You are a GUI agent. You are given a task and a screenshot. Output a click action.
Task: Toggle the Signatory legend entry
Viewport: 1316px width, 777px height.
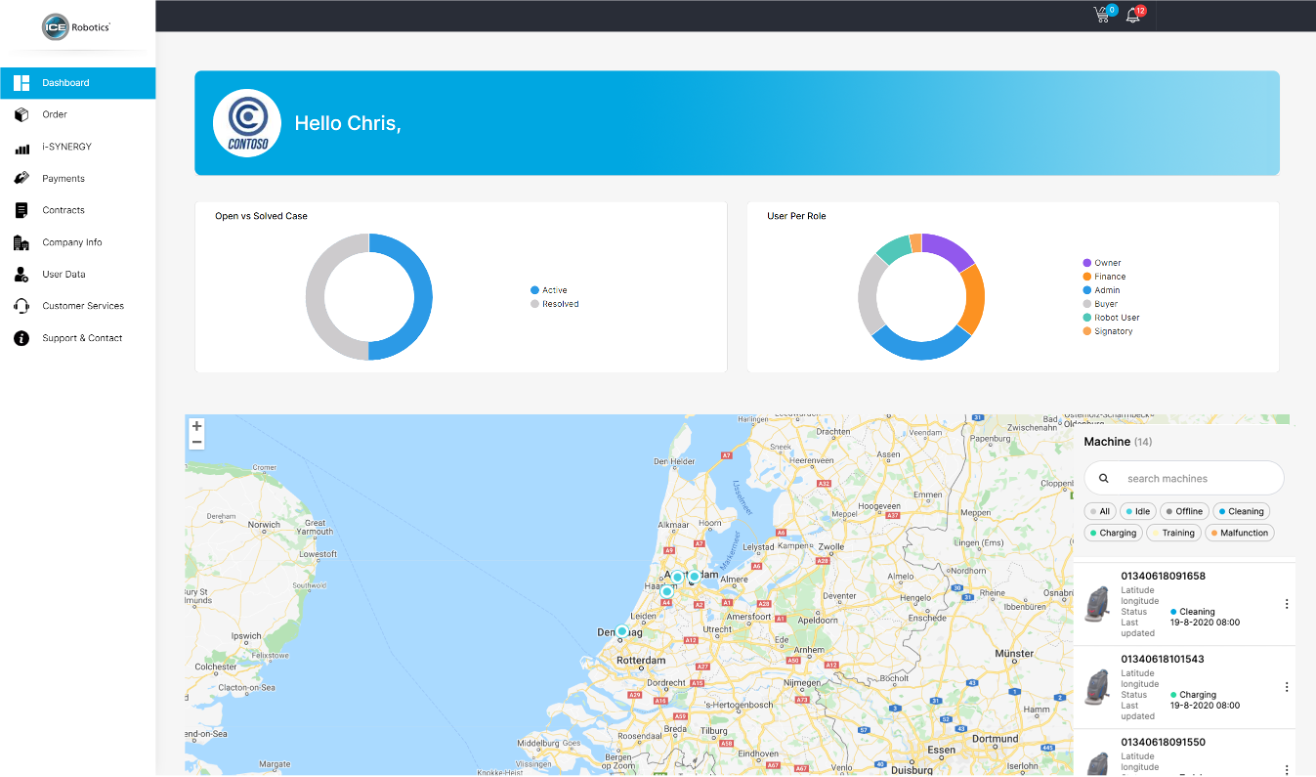pyautogui.click(x=1108, y=331)
